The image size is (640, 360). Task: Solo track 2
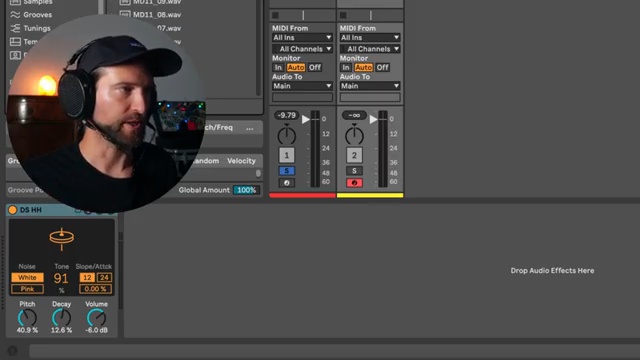pyautogui.click(x=354, y=171)
